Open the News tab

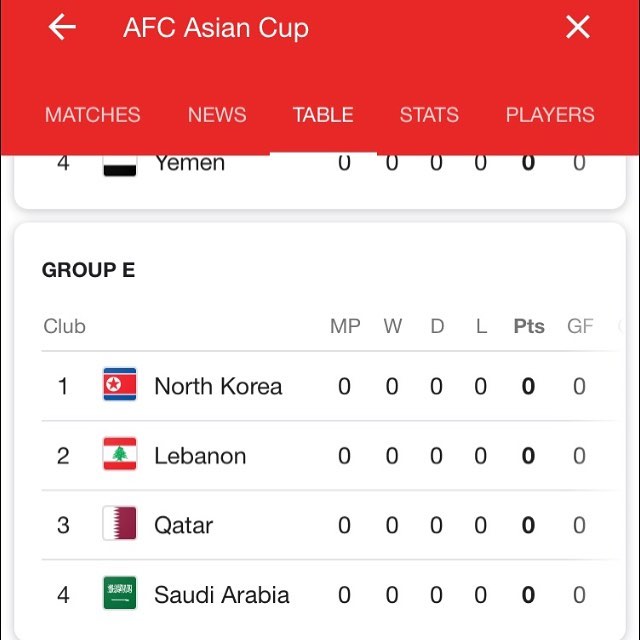(217, 115)
